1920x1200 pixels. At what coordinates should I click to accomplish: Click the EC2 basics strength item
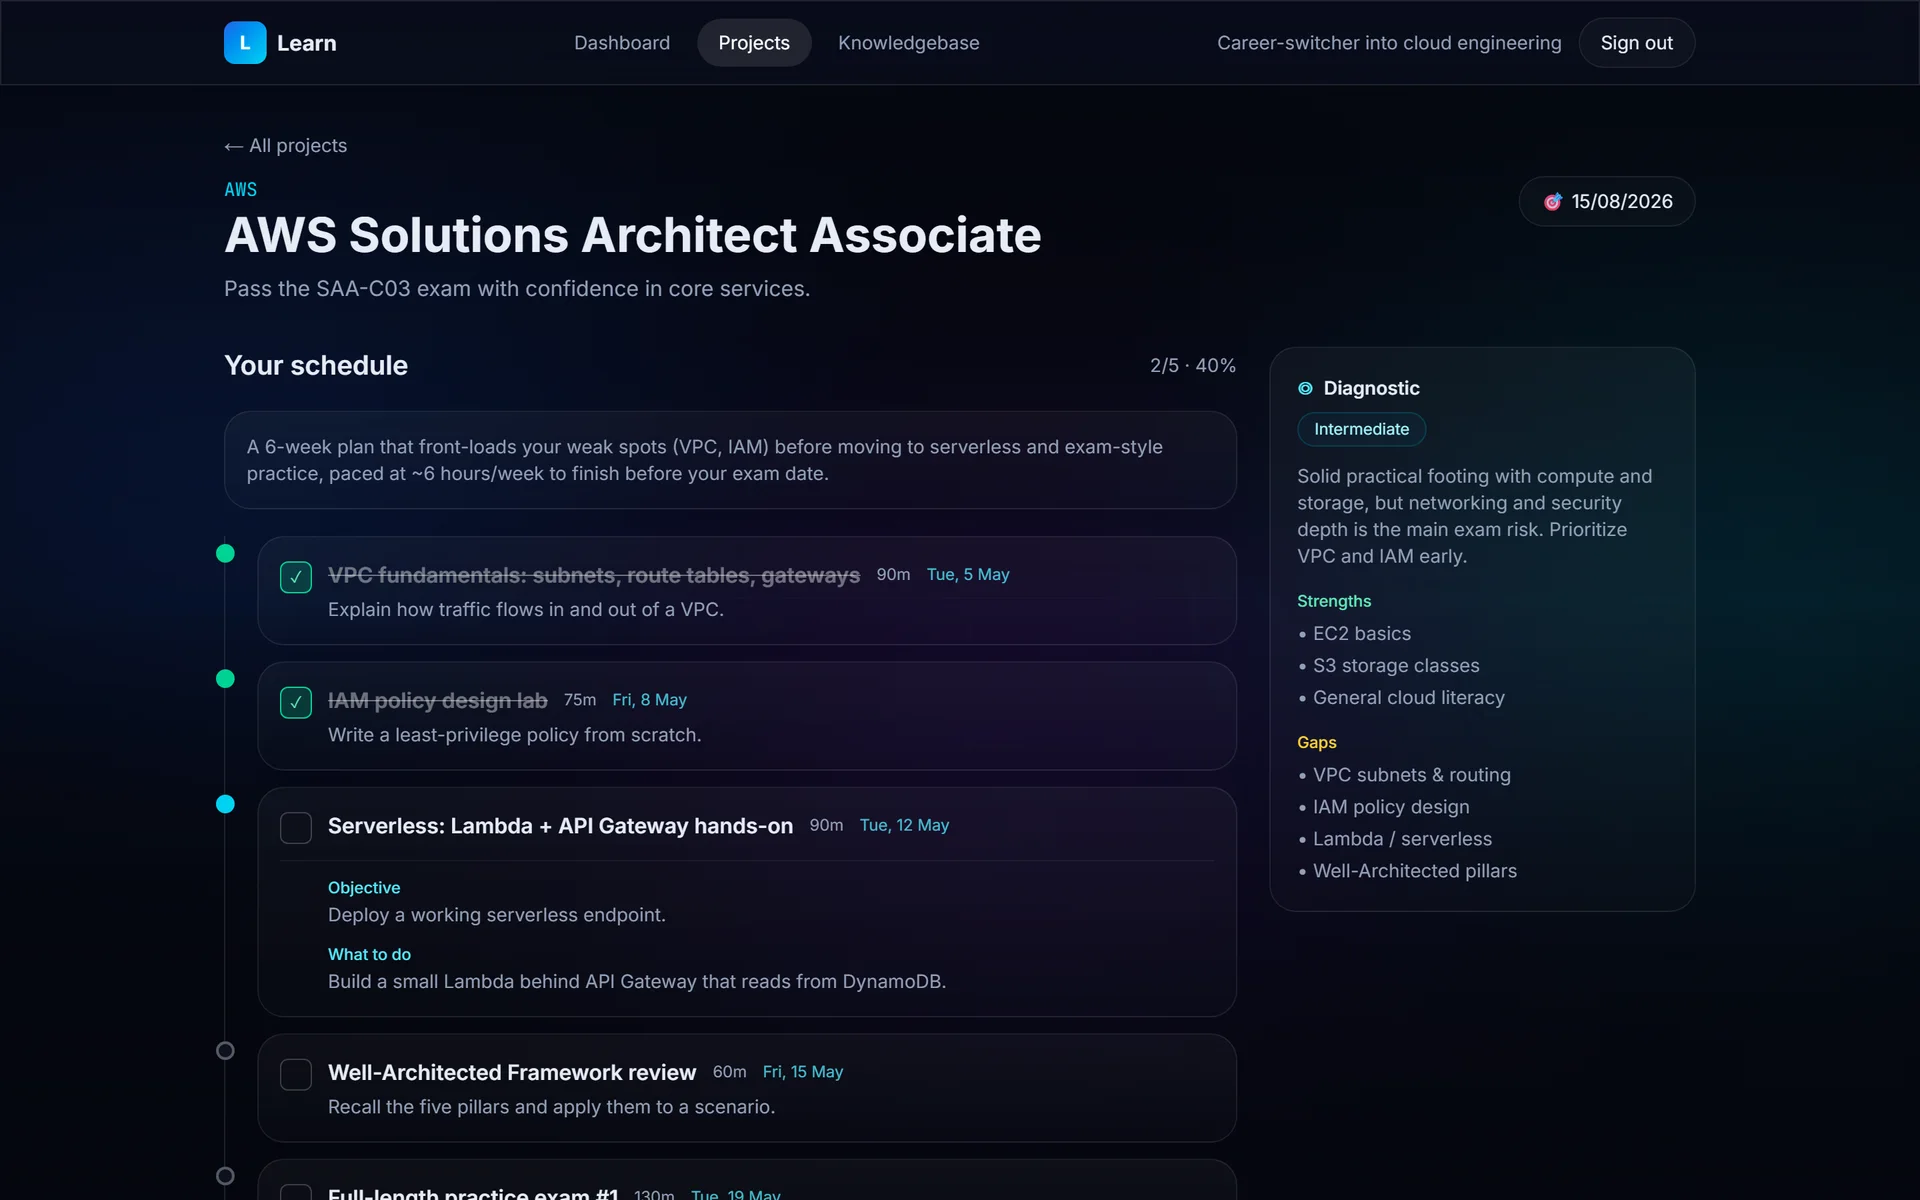click(1361, 634)
